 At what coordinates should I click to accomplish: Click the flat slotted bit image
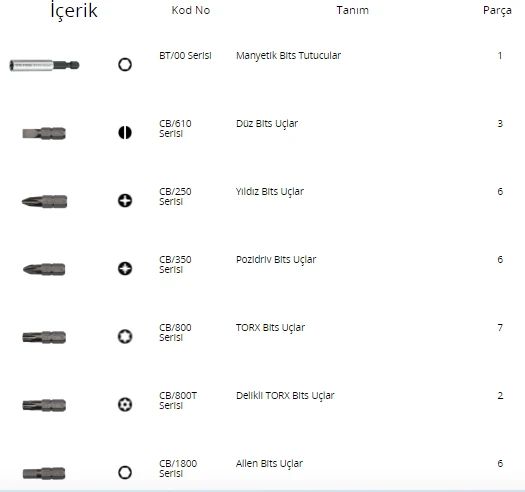[x=44, y=133]
